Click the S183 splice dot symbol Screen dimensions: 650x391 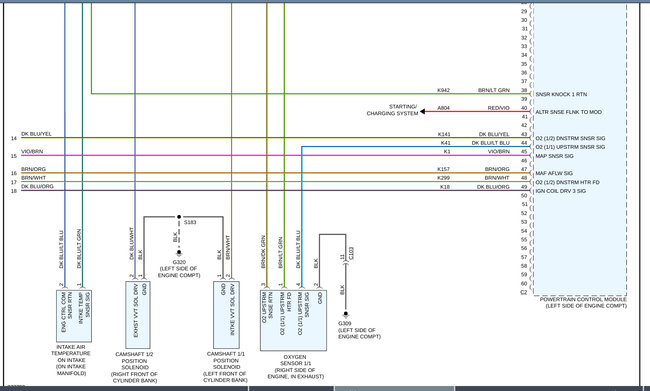point(179,217)
